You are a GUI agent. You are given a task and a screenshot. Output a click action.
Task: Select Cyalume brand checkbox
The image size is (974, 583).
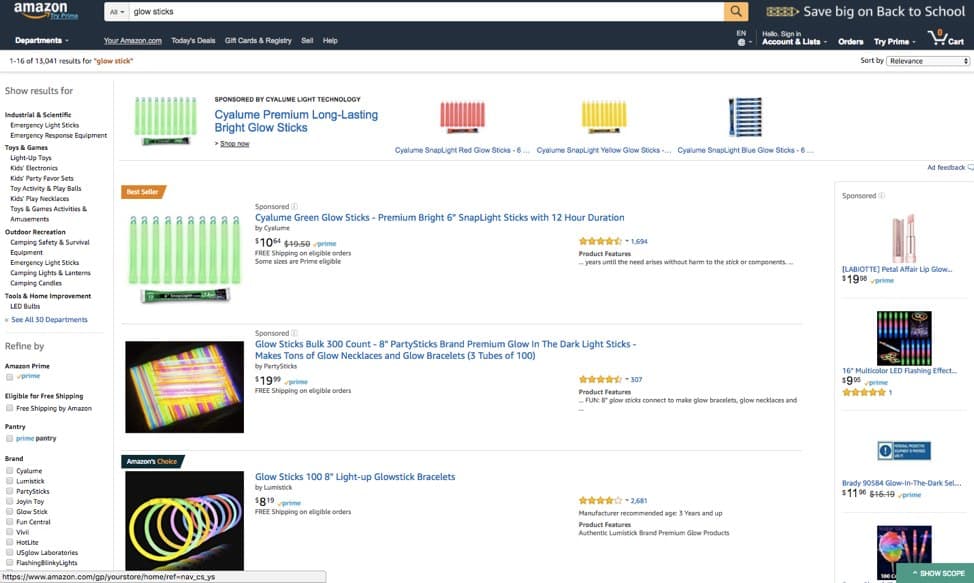pyautogui.click(x=9, y=471)
